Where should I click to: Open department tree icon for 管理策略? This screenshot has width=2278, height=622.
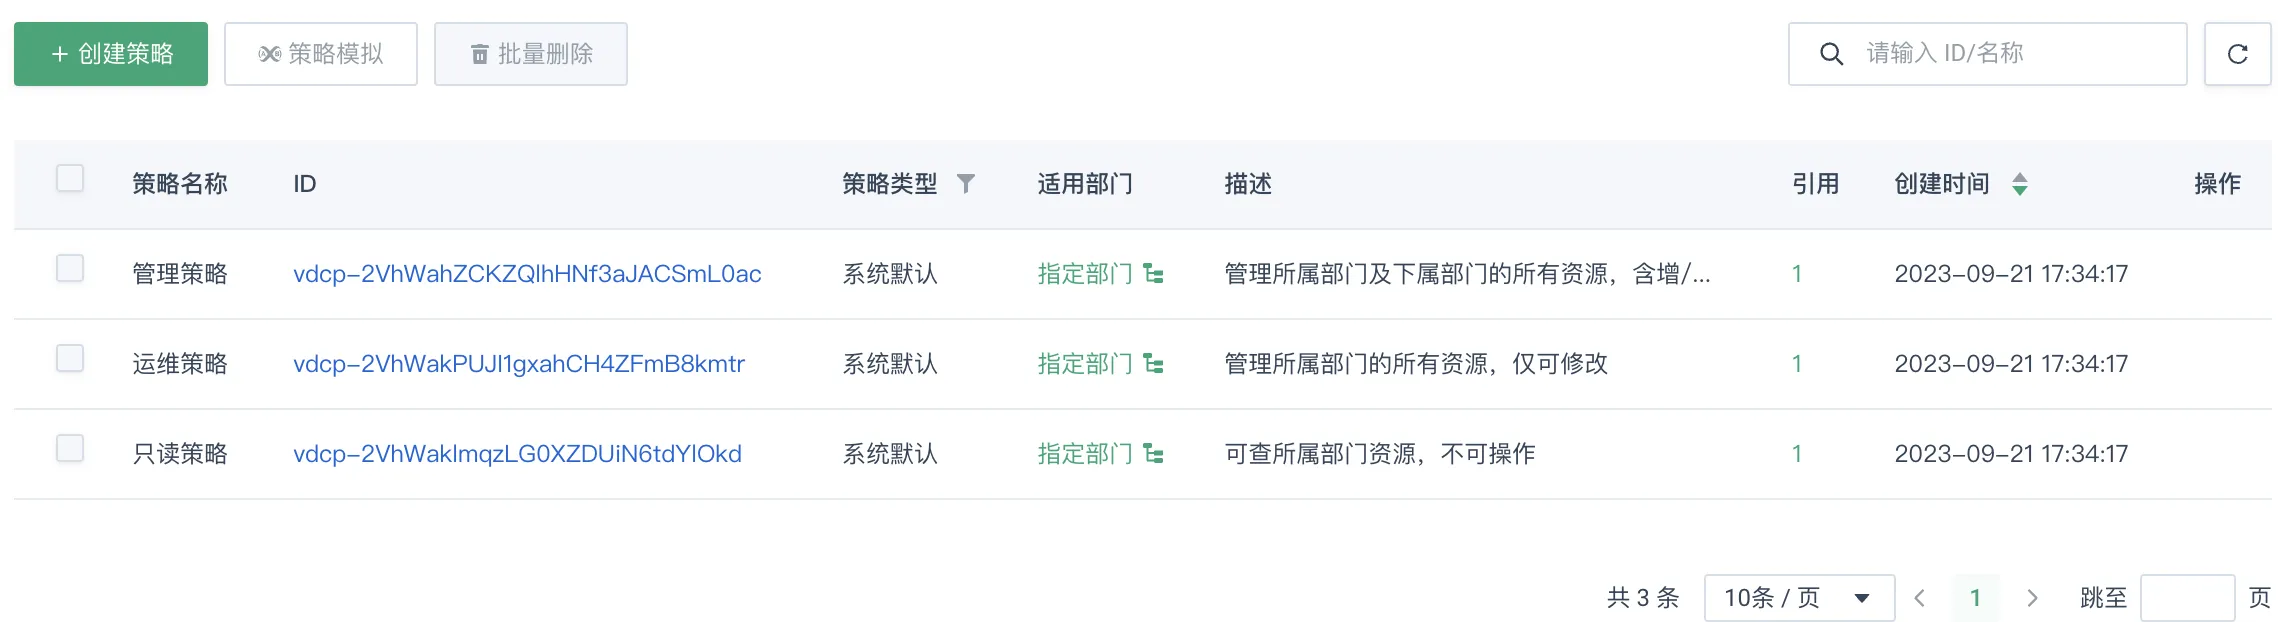click(x=1153, y=274)
